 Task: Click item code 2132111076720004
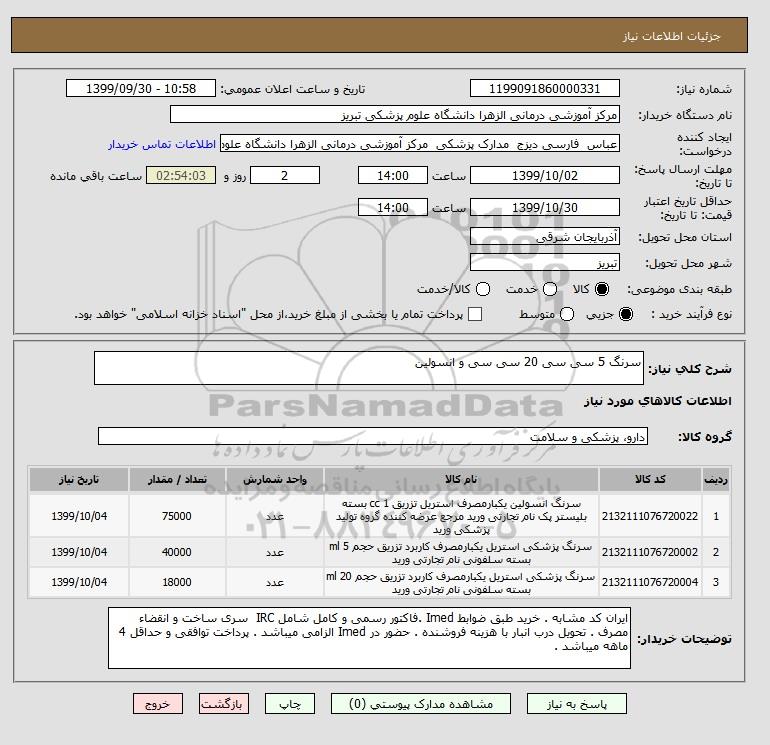coord(650,582)
